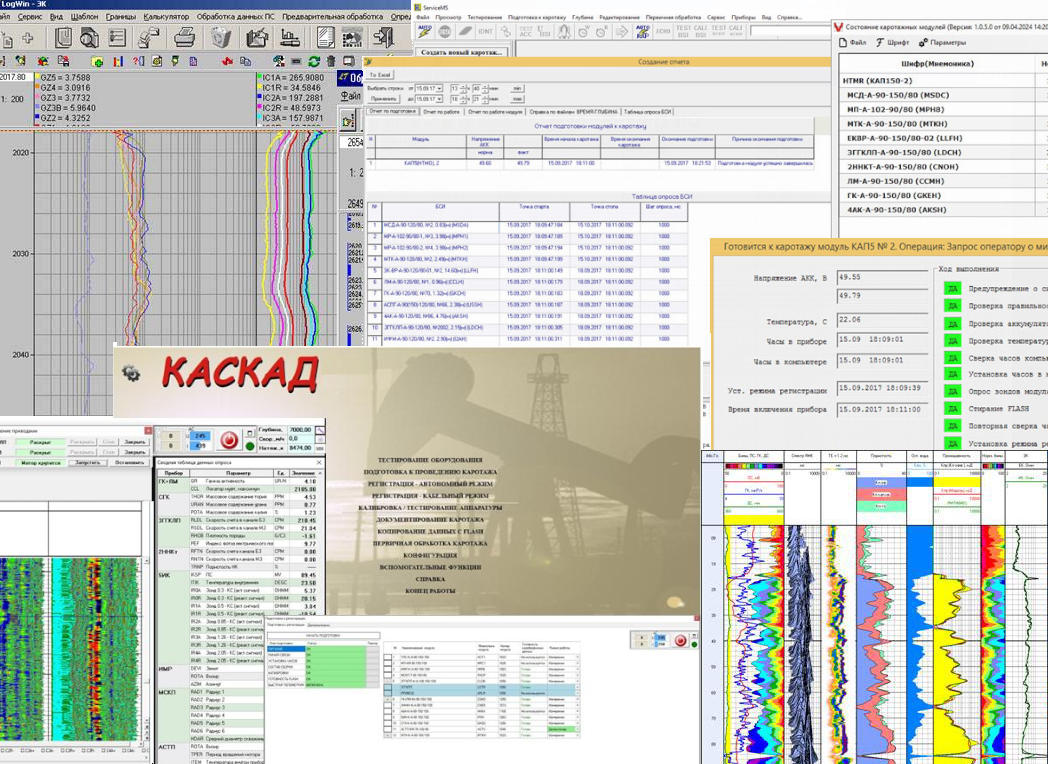The image size is (1048, 764).
Task: Click the exit door icon in LogWin toolbar
Action: coord(383,38)
